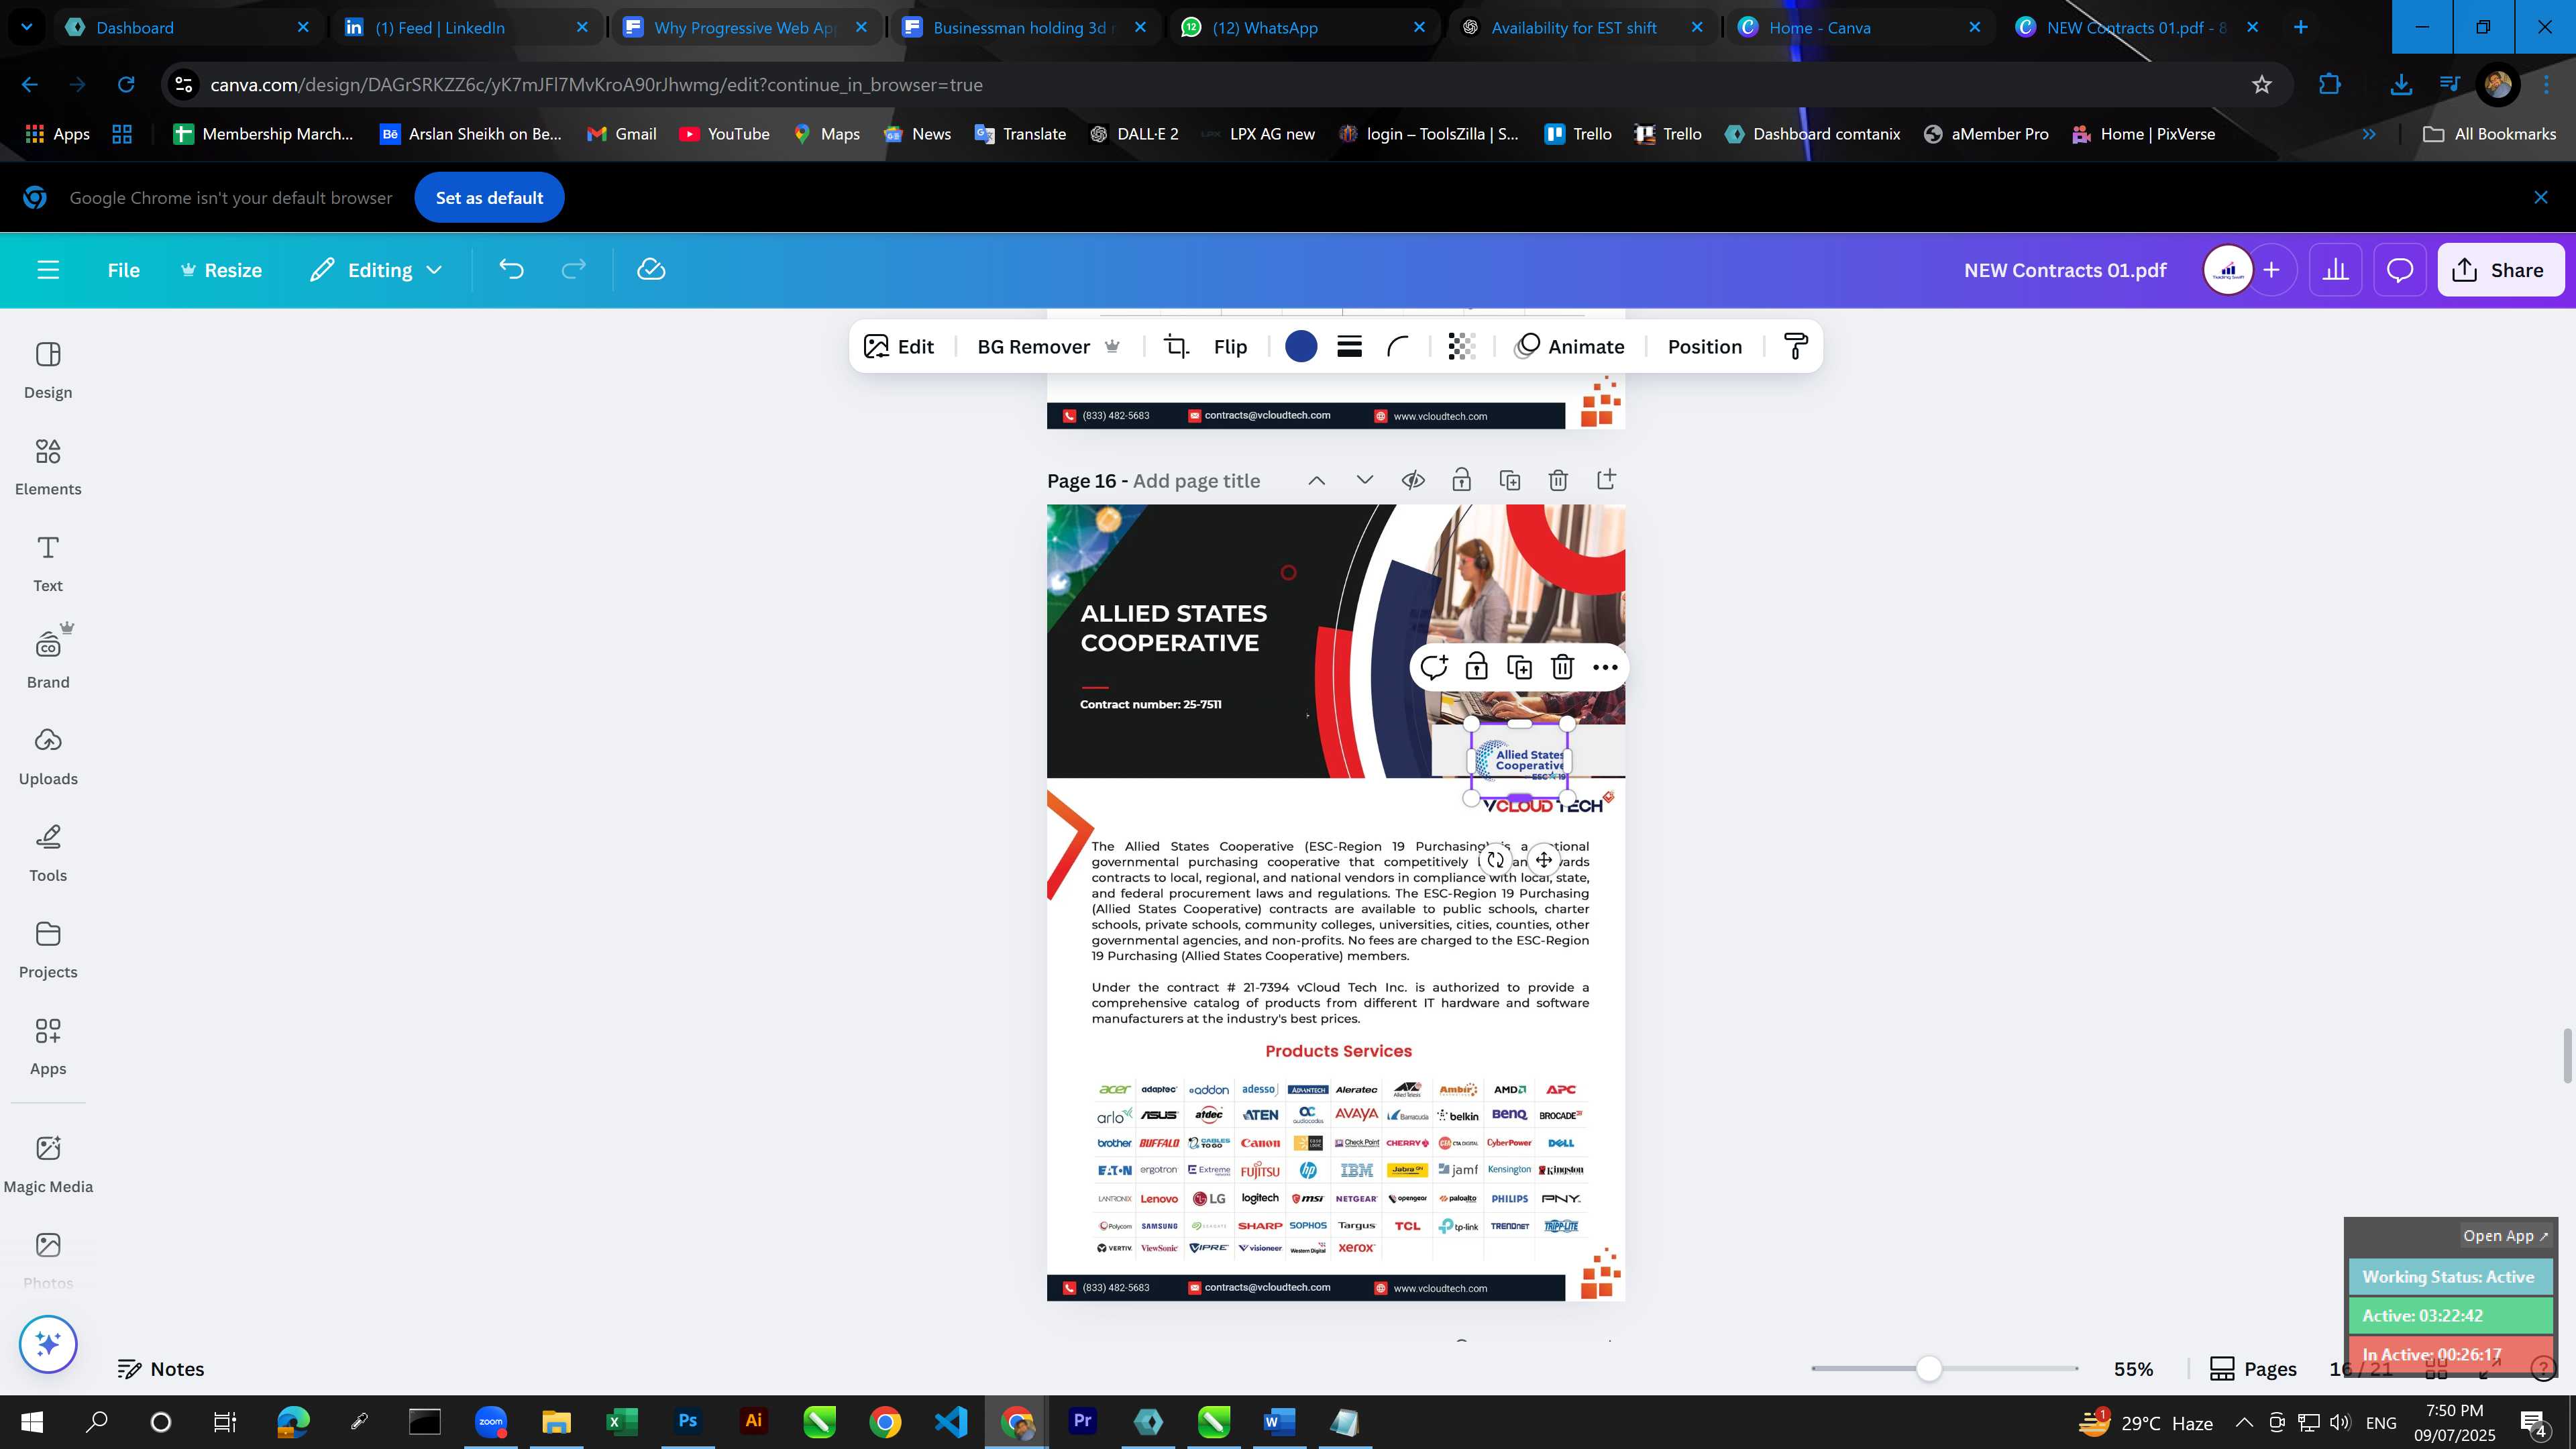This screenshot has width=2576, height=1449.
Task: Open the Pages view
Action: [2253, 1369]
